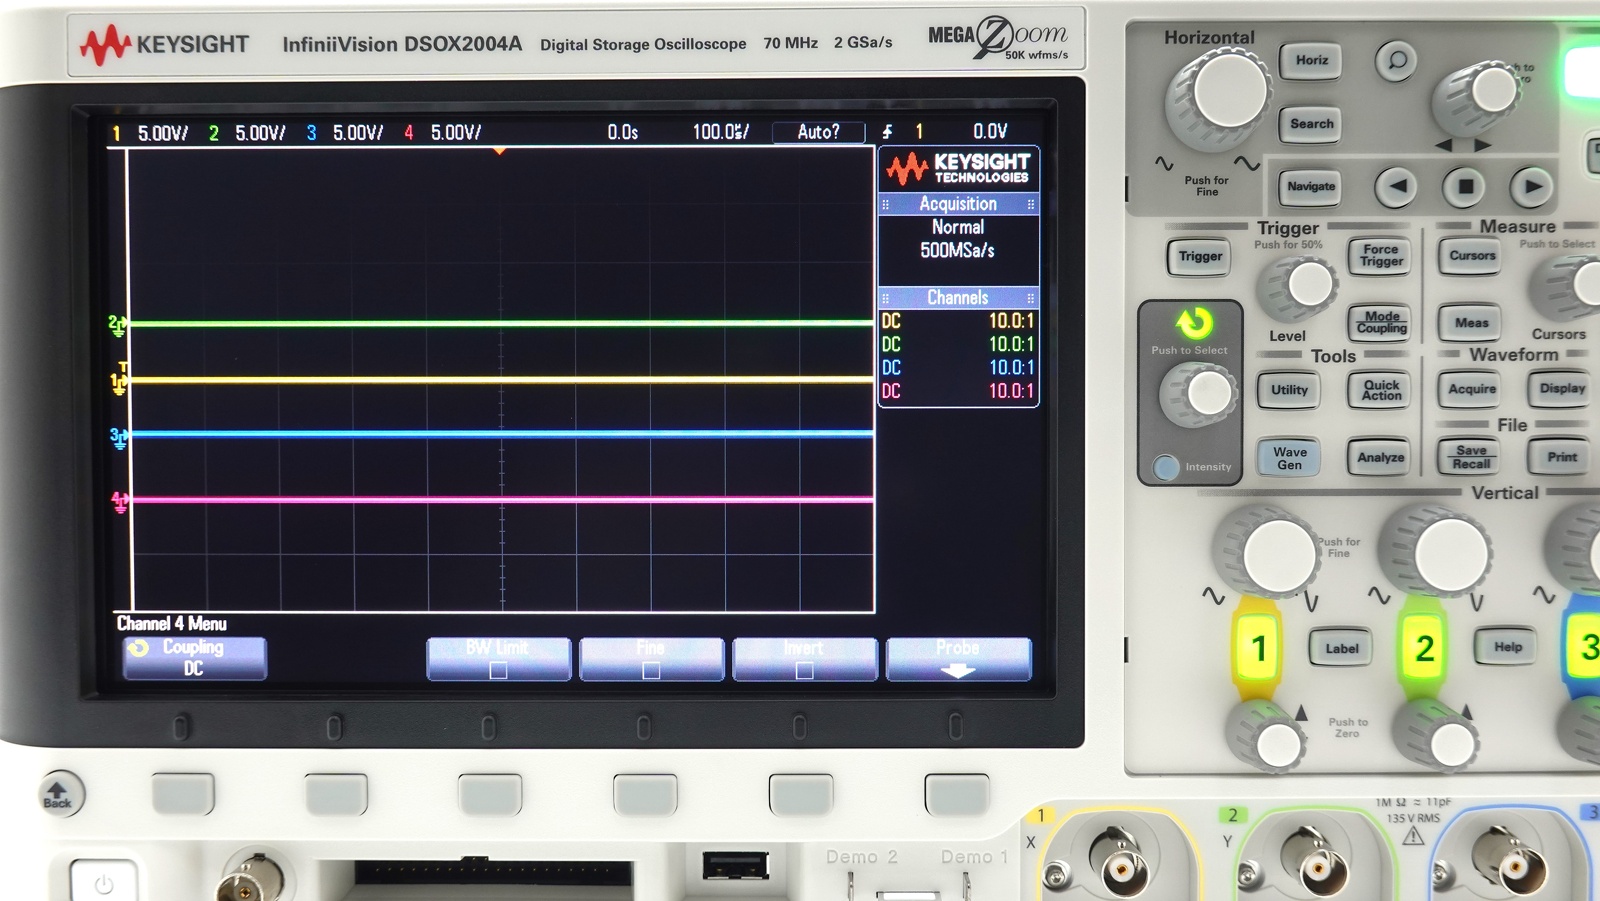Image resolution: width=1600 pixels, height=901 pixels.
Task: Click channel 1 ground marker
Action: click(119, 382)
